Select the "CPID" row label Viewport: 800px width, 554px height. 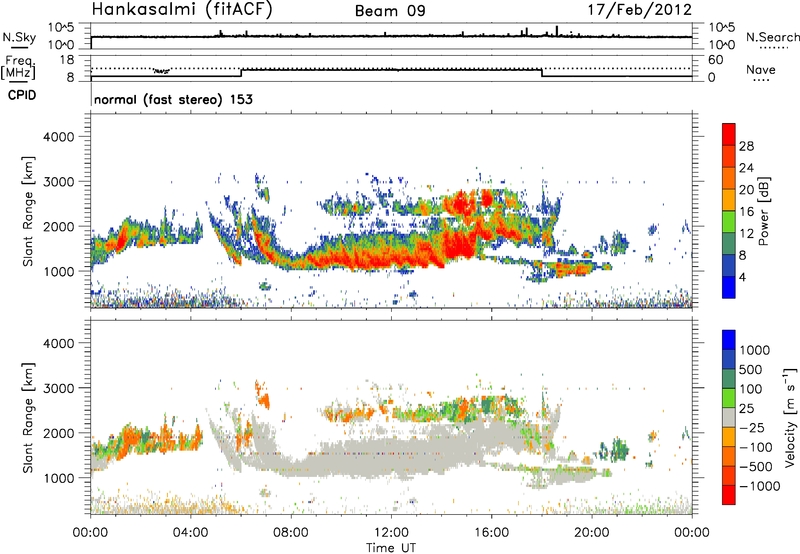point(22,95)
